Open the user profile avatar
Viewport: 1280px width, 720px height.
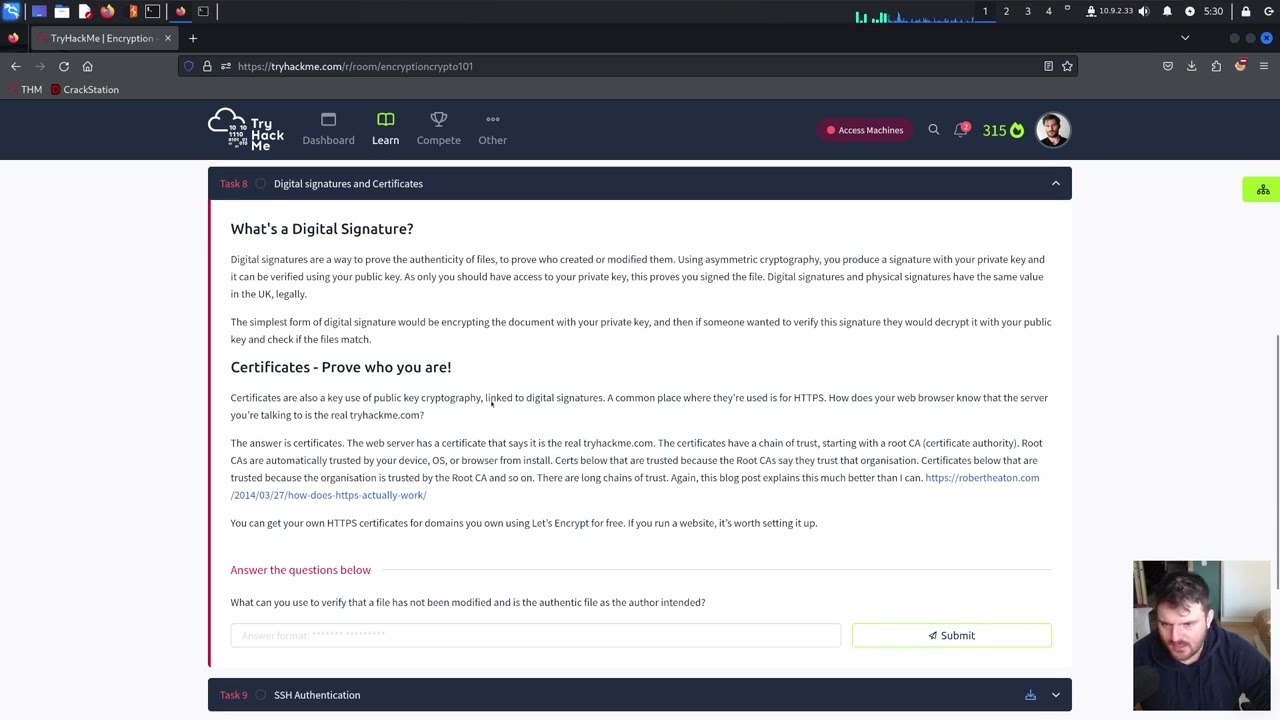tap(1052, 130)
